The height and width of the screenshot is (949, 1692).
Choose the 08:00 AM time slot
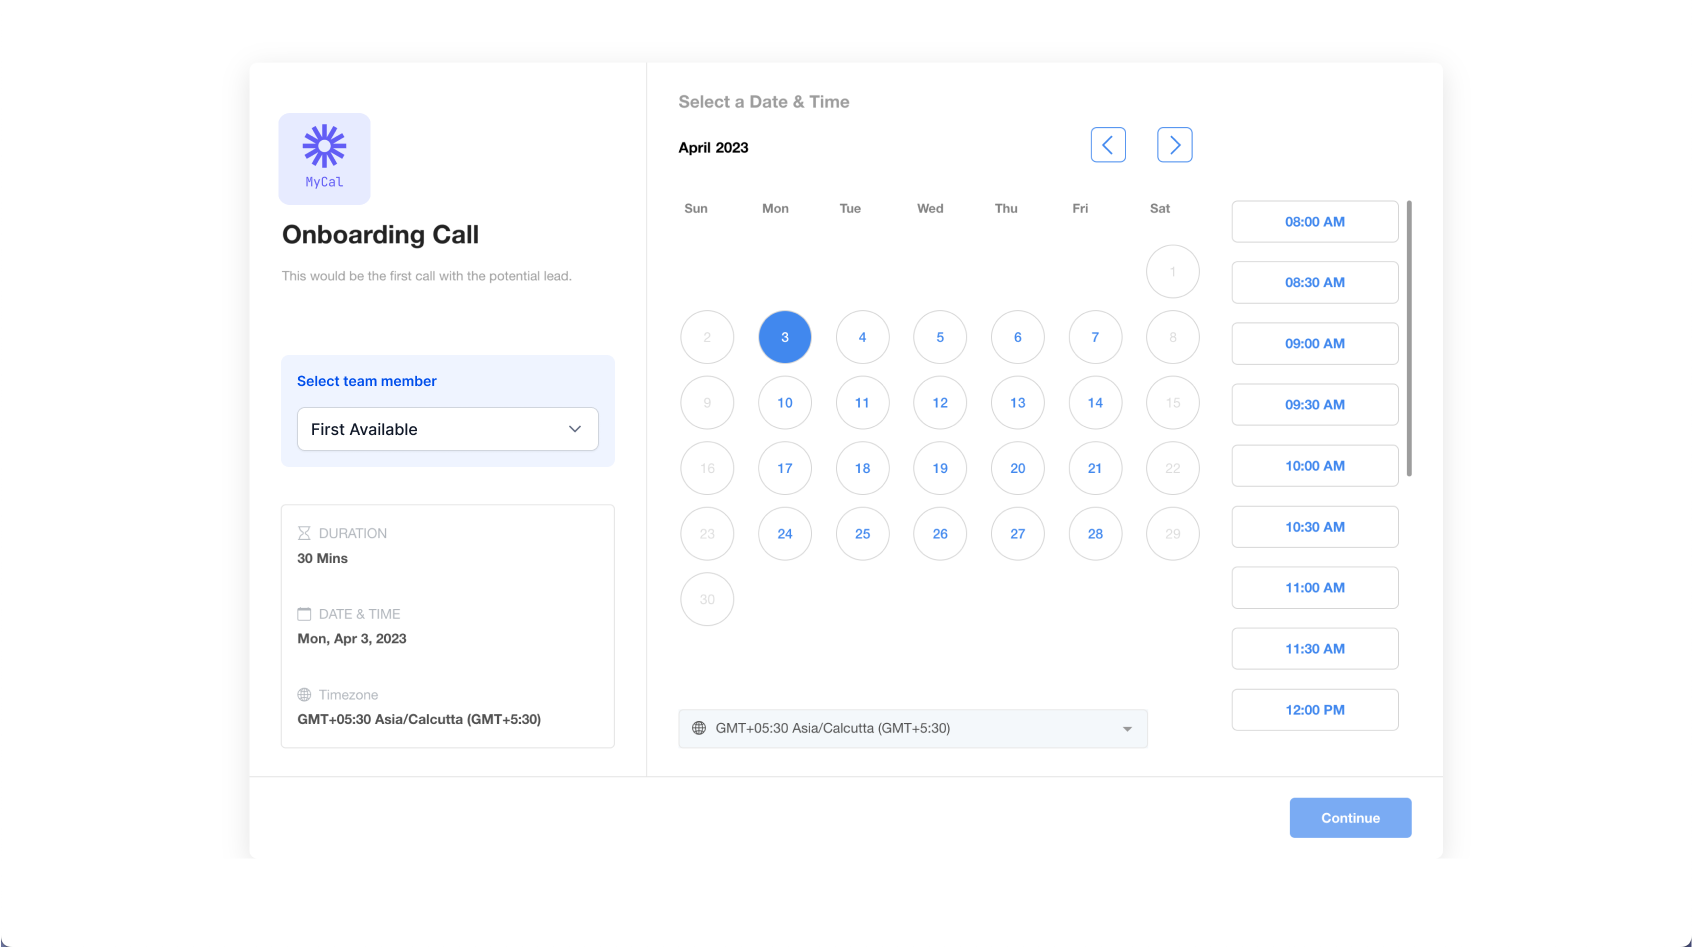(x=1314, y=222)
